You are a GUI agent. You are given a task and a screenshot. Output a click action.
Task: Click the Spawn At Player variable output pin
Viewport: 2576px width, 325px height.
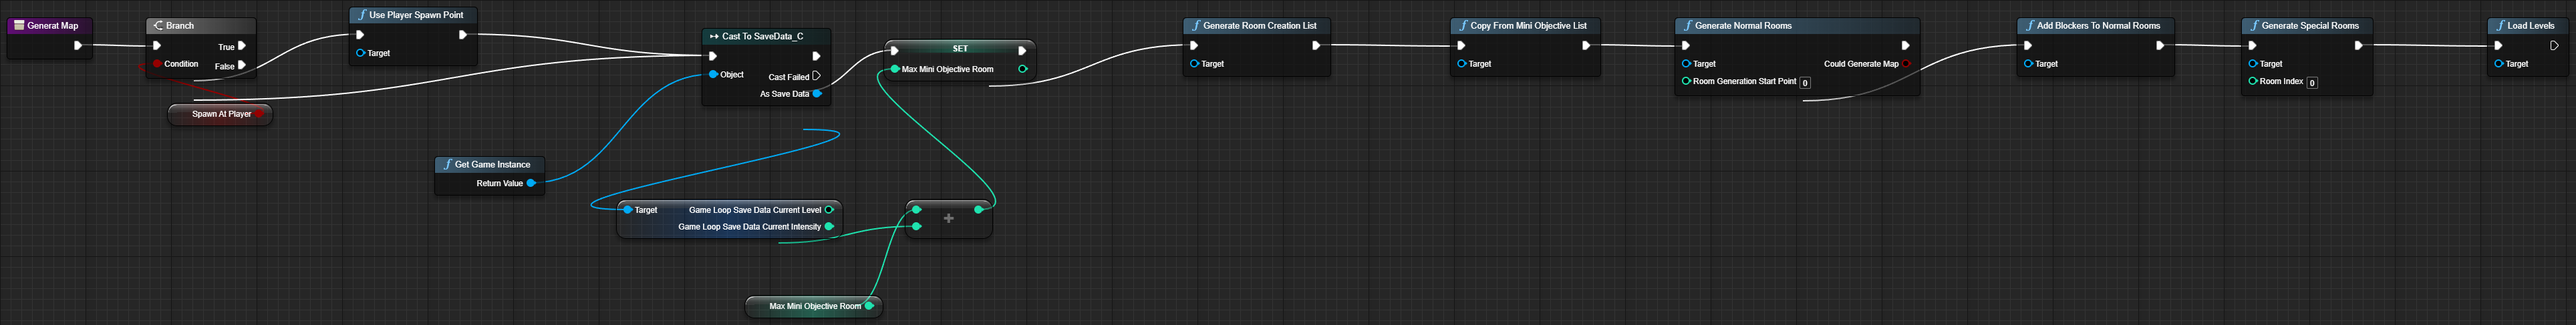click(x=259, y=114)
